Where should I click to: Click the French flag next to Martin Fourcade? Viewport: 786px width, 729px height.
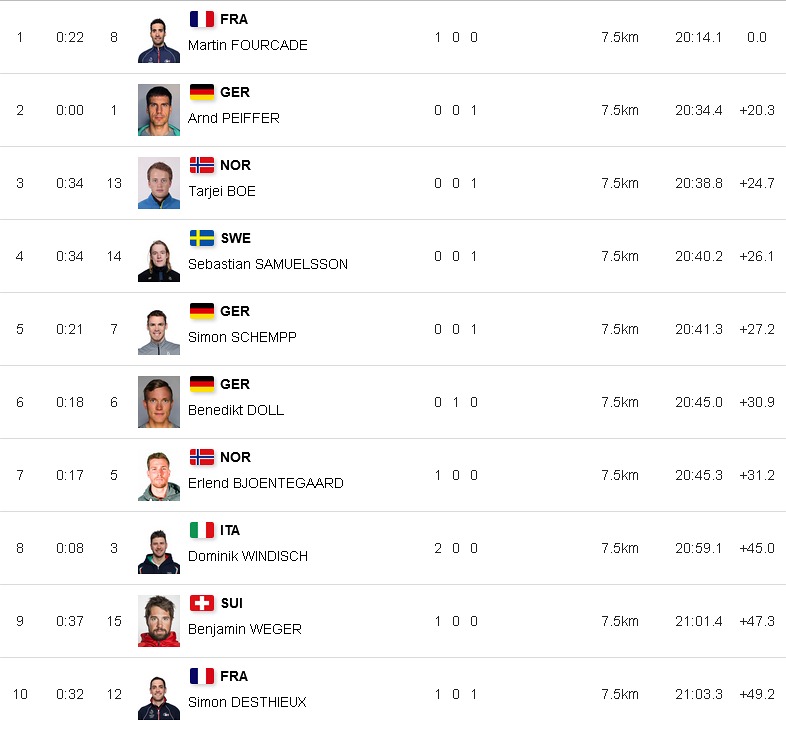tap(202, 19)
